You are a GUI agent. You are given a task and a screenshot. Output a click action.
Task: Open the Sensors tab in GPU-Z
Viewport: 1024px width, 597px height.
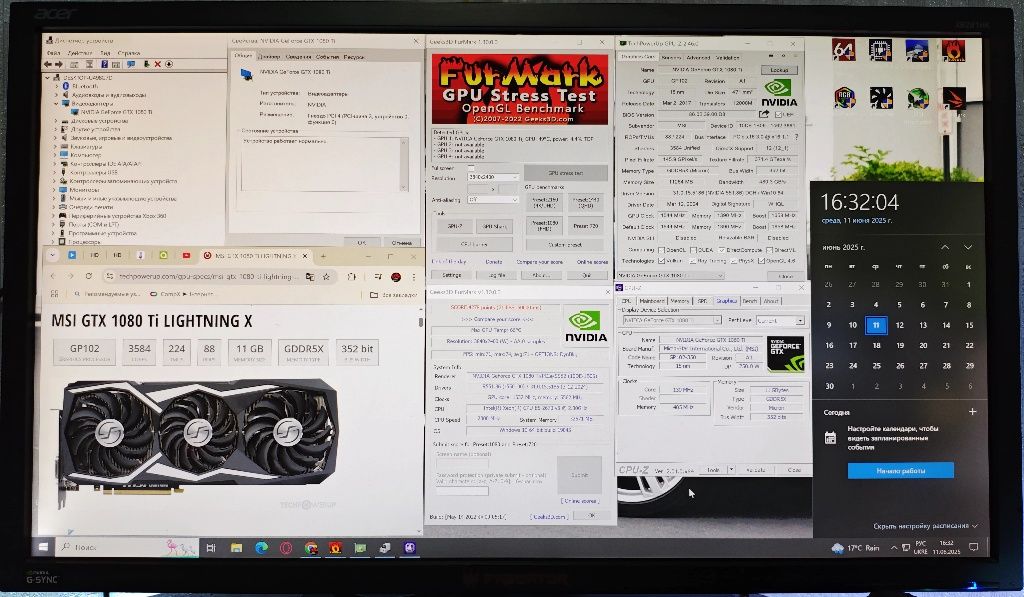pyautogui.click(x=671, y=57)
